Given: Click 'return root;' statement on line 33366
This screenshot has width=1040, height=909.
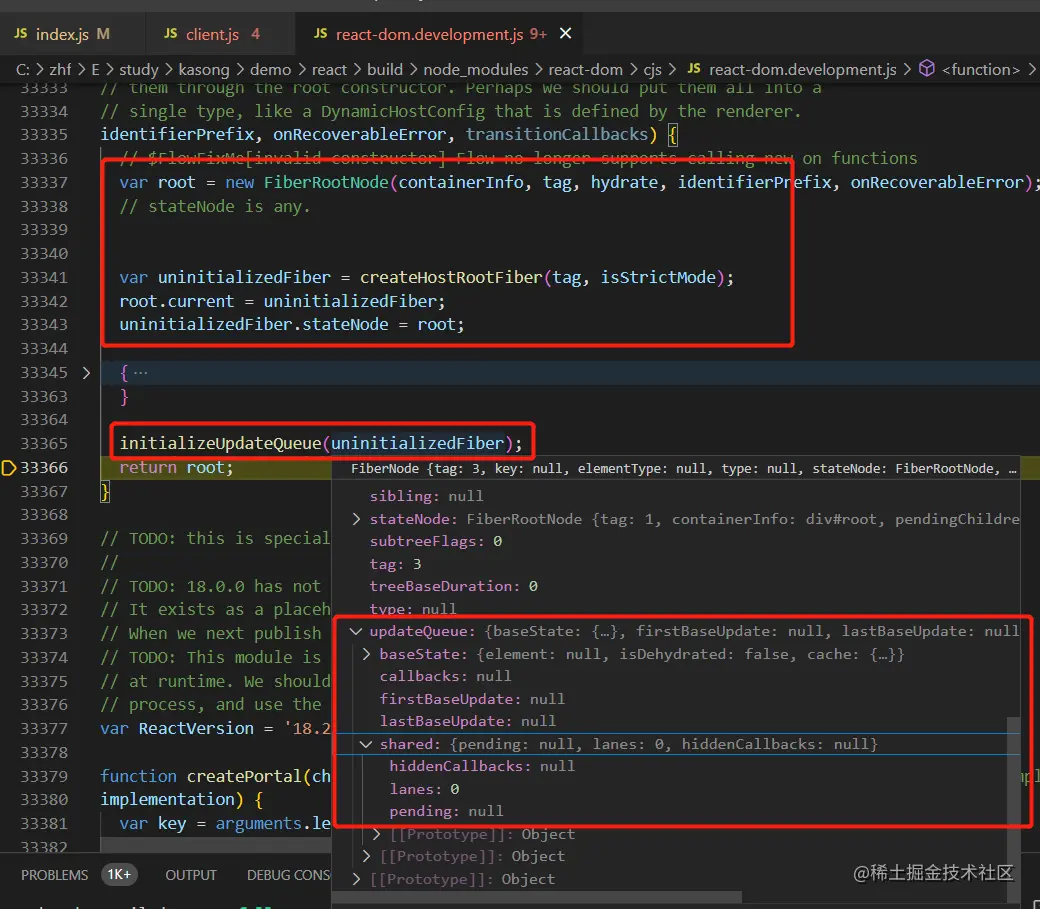Looking at the screenshot, I should (176, 468).
